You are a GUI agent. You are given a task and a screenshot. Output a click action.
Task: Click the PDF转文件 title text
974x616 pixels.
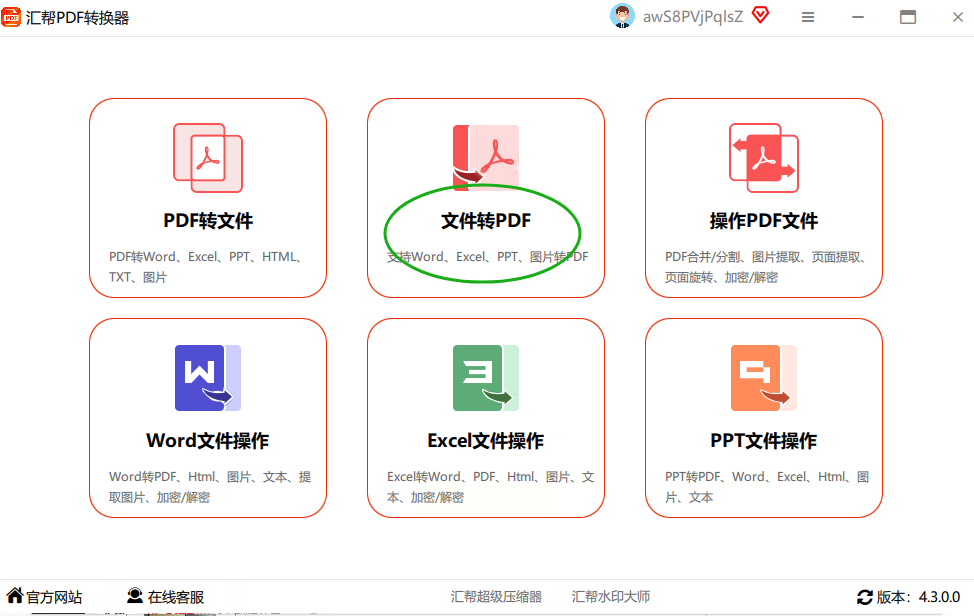tap(207, 221)
